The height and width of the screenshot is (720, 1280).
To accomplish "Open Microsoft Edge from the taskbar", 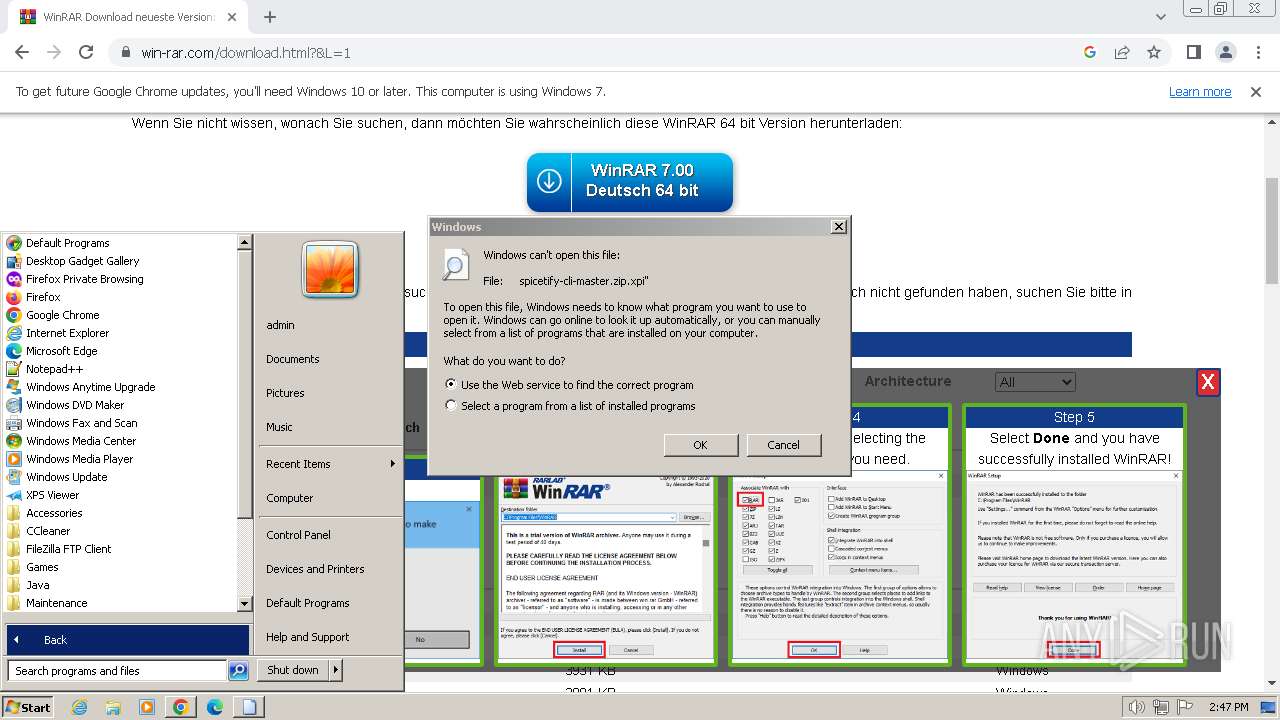I will pos(214,707).
